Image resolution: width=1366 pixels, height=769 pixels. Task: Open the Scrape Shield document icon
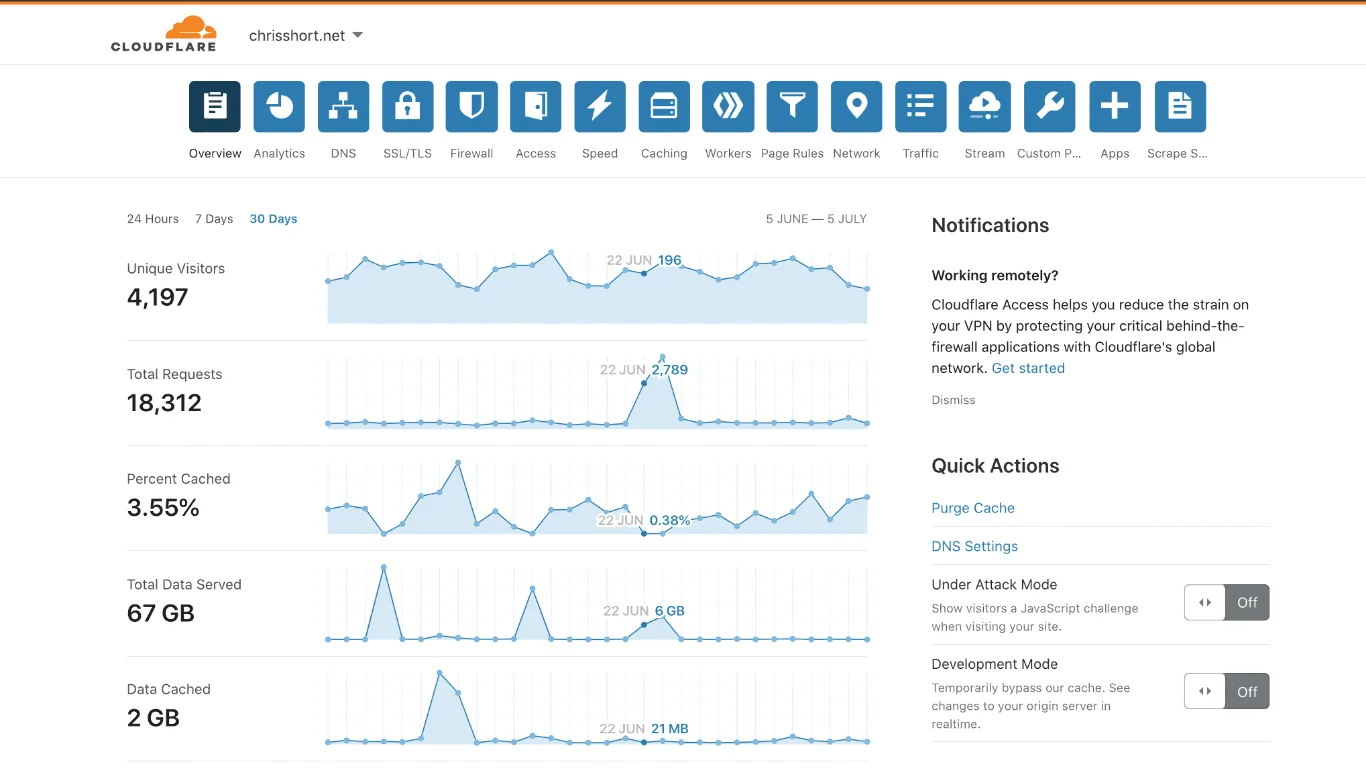1180,107
